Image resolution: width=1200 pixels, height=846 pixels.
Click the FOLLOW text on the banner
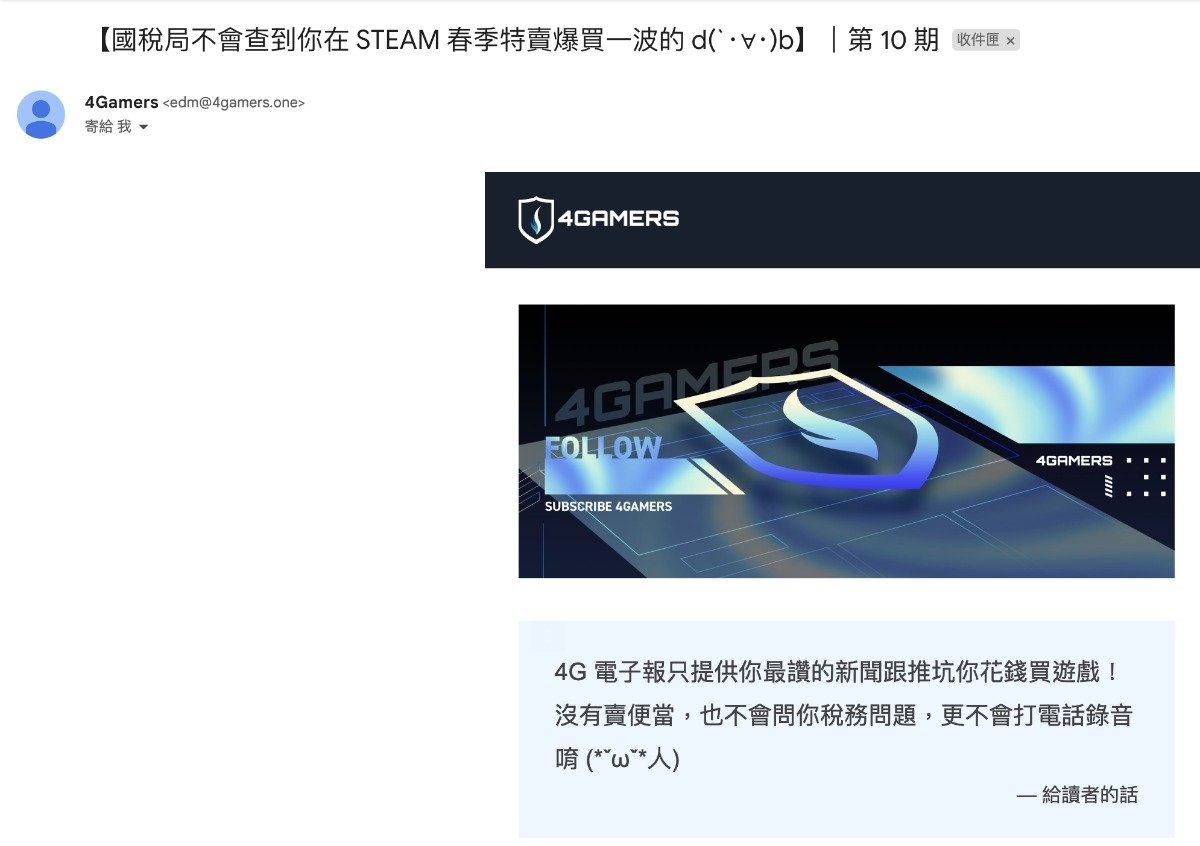coord(603,449)
